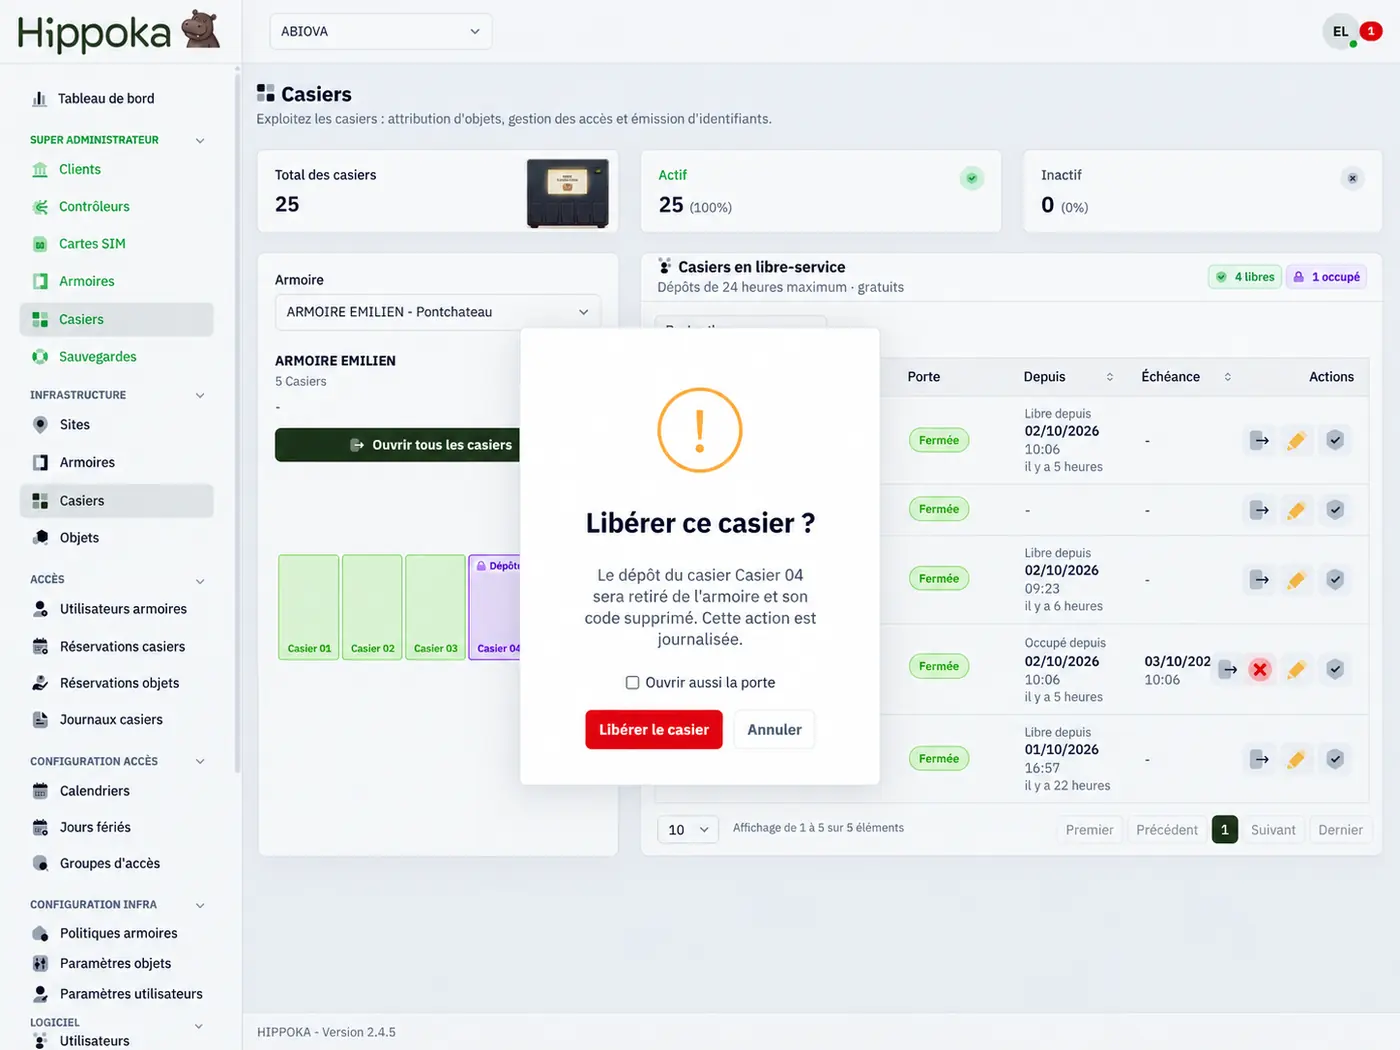Click Ouvrir tous les casiers button

point(398,445)
